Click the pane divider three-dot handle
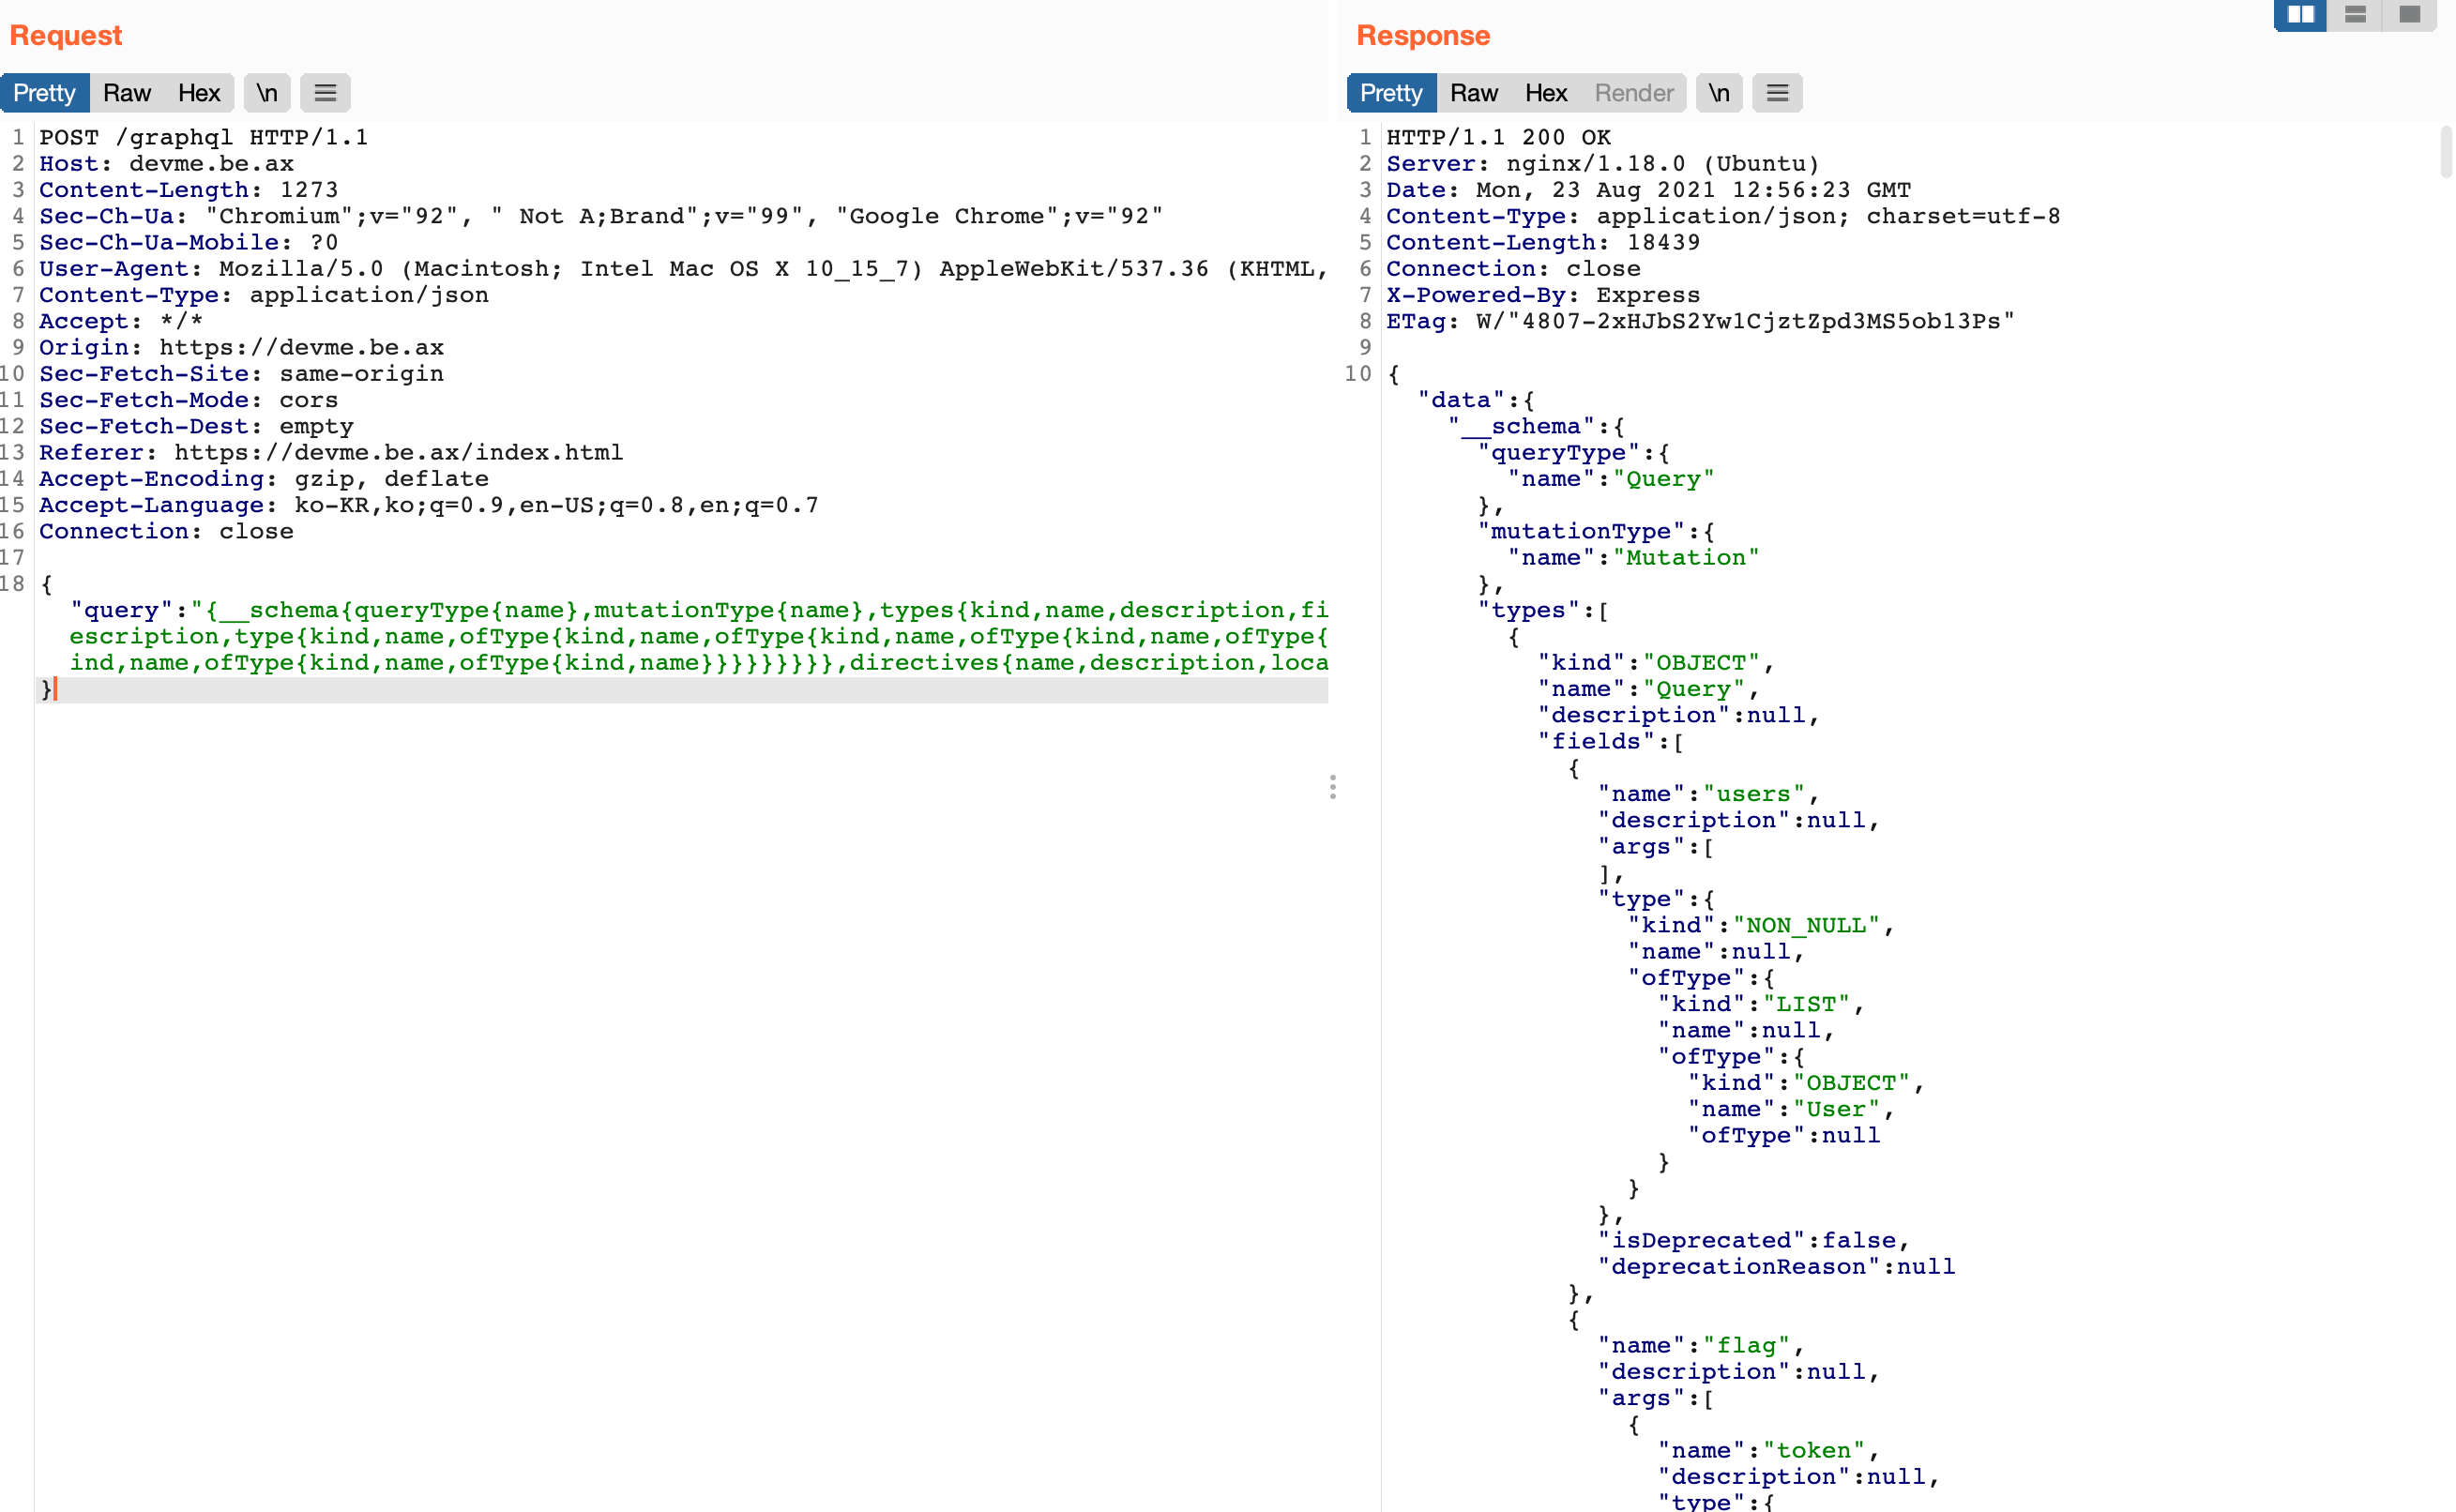The height and width of the screenshot is (1512, 2456). click(x=1333, y=787)
